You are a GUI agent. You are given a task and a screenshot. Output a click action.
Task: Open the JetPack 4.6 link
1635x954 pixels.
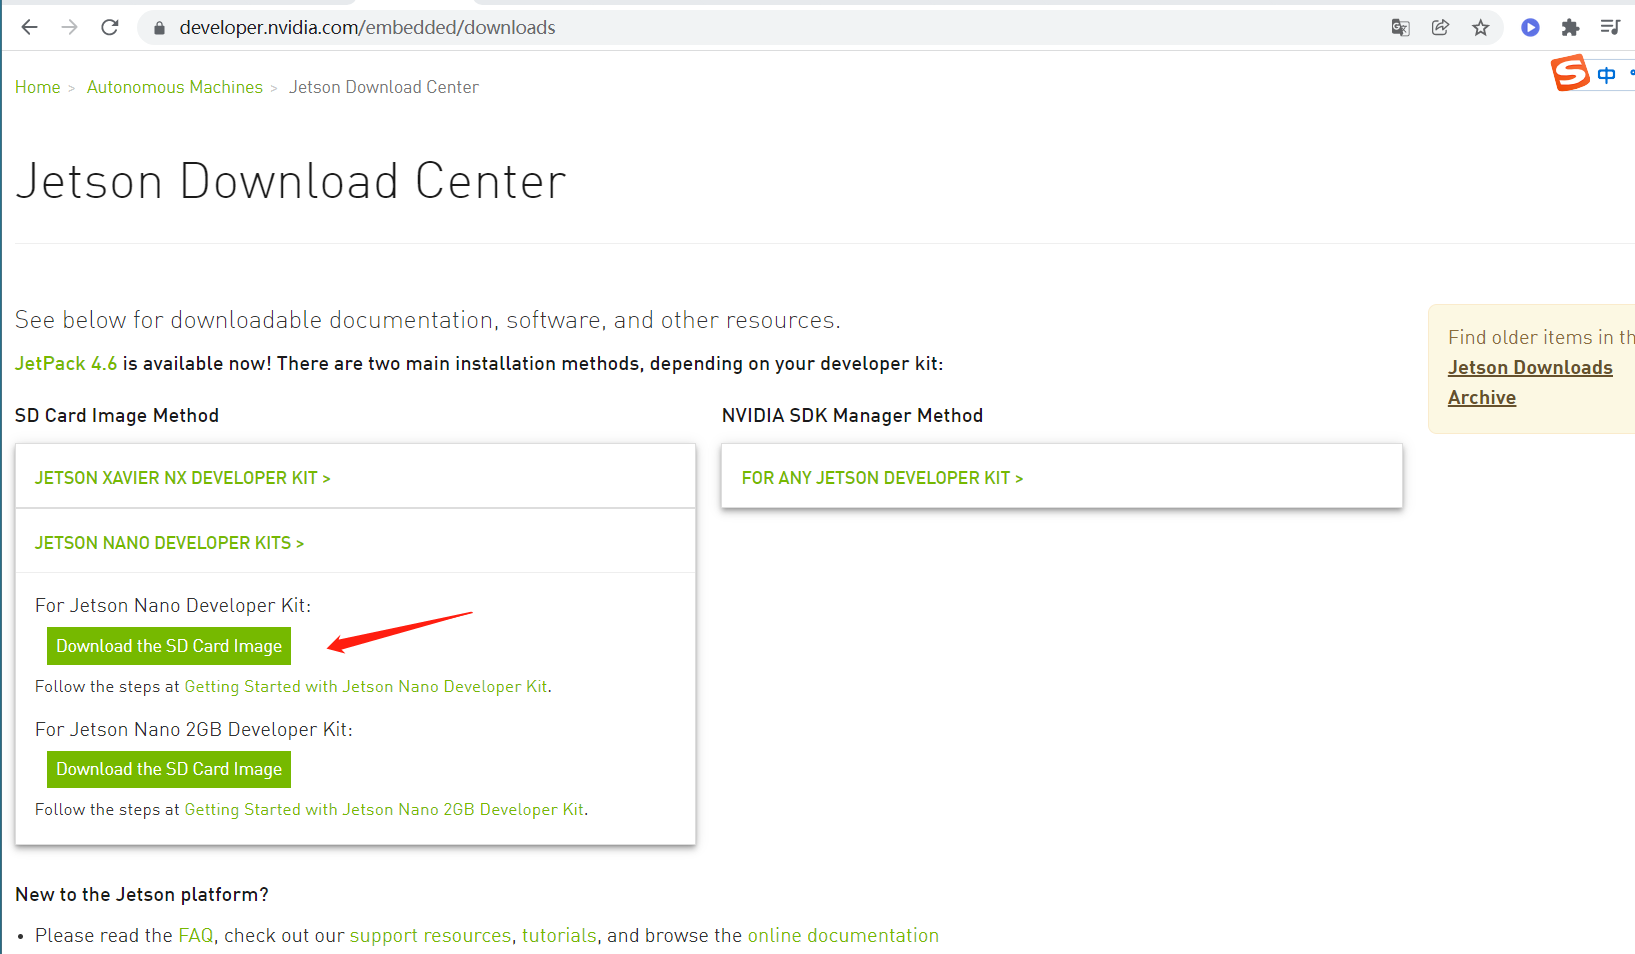pyautogui.click(x=66, y=363)
